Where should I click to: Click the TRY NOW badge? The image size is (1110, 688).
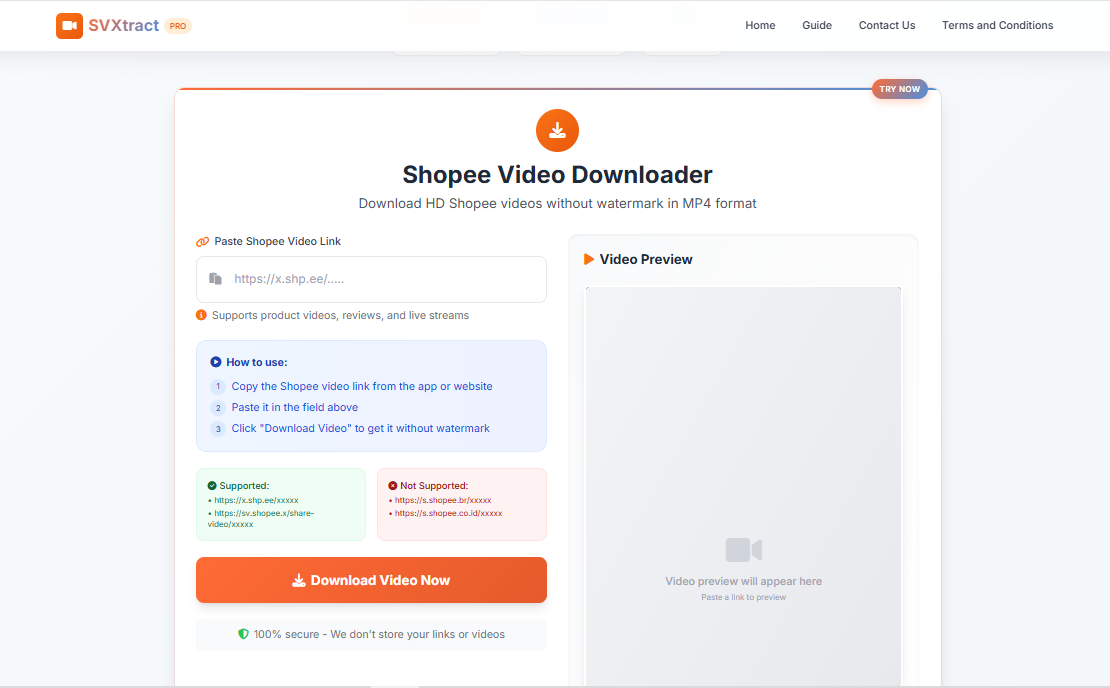tap(900, 89)
